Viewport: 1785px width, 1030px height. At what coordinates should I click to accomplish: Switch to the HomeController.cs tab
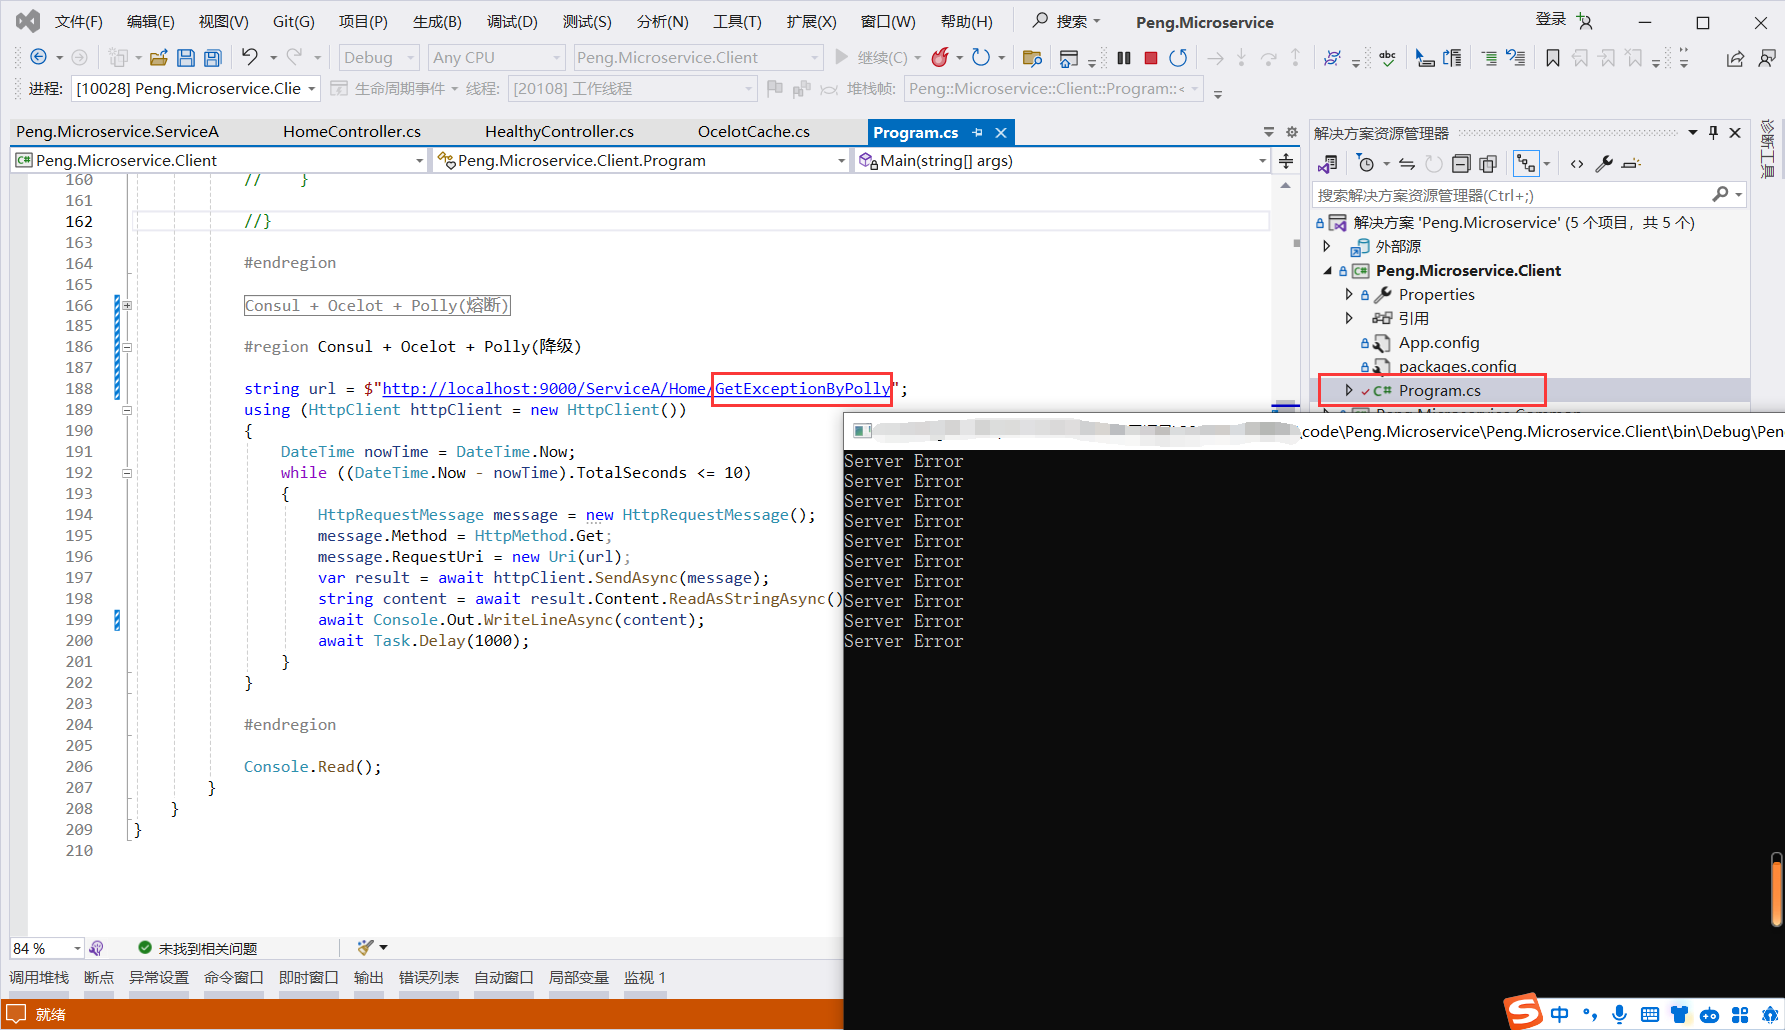pyautogui.click(x=352, y=132)
